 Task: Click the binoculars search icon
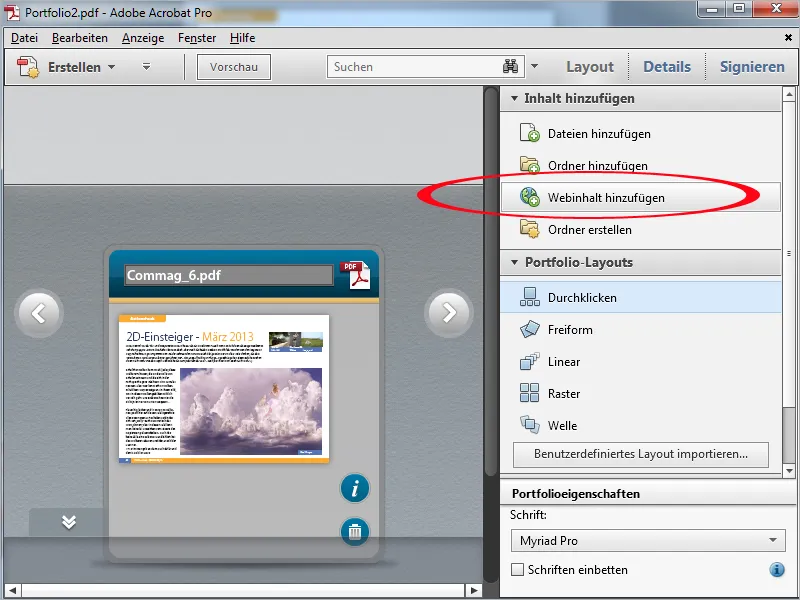tap(510, 66)
